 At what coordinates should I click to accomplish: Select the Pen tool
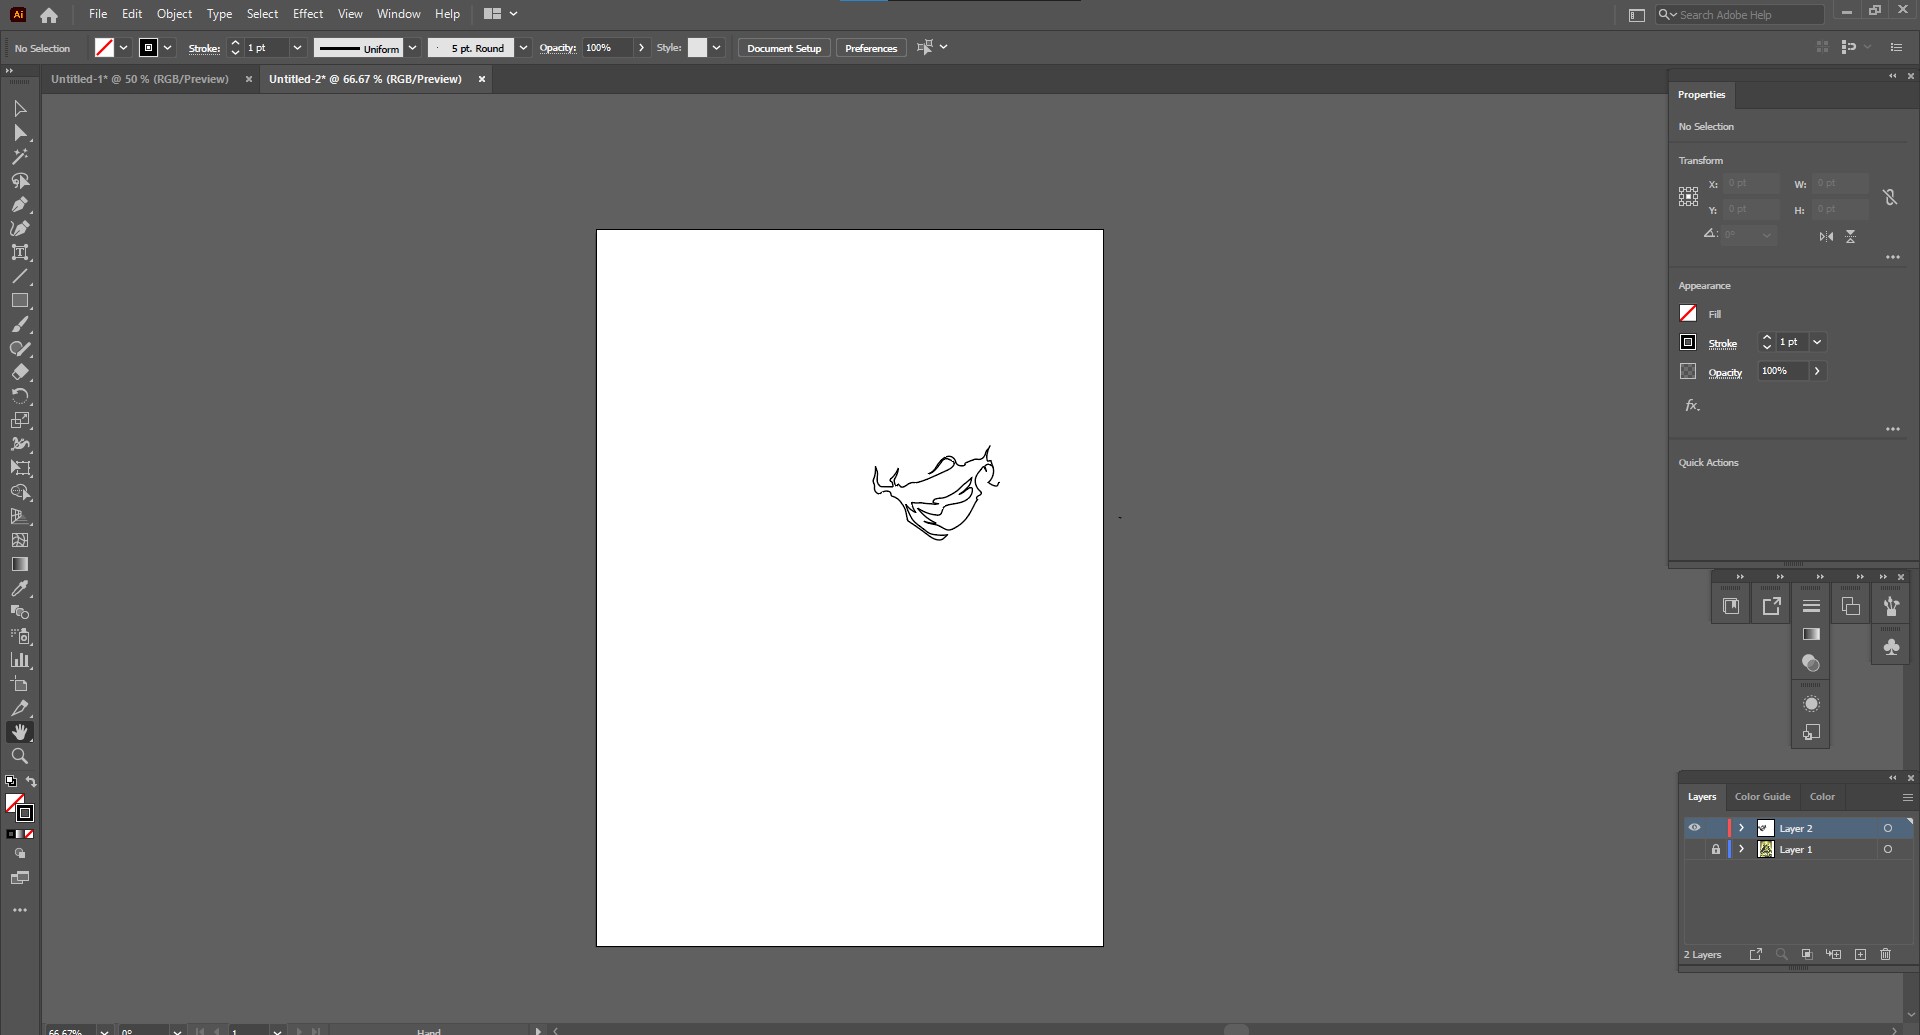pos(20,205)
